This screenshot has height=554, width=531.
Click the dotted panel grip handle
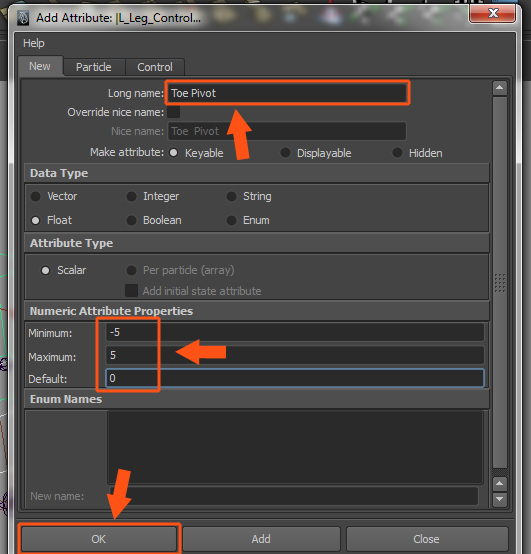[x=500, y=283]
